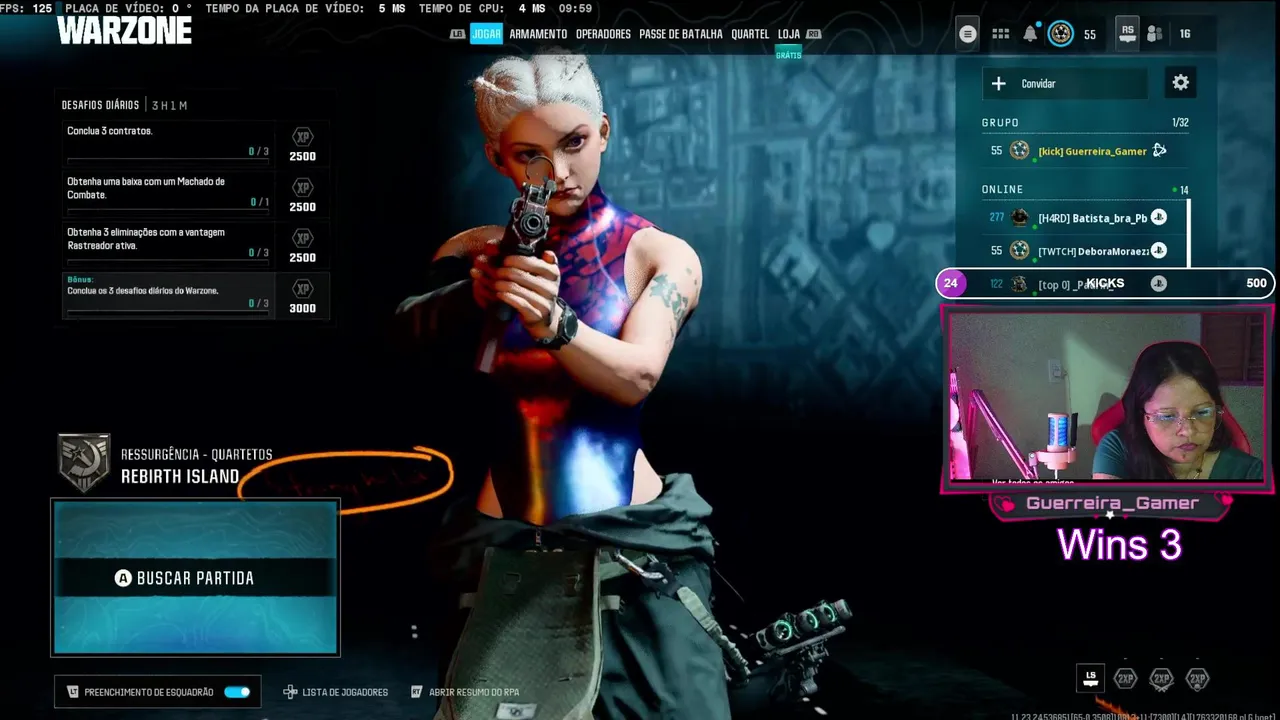The width and height of the screenshot is (1280, 720).
Task: Click XP icon for bonus daily challenge
Action: [x=302, y=288]
